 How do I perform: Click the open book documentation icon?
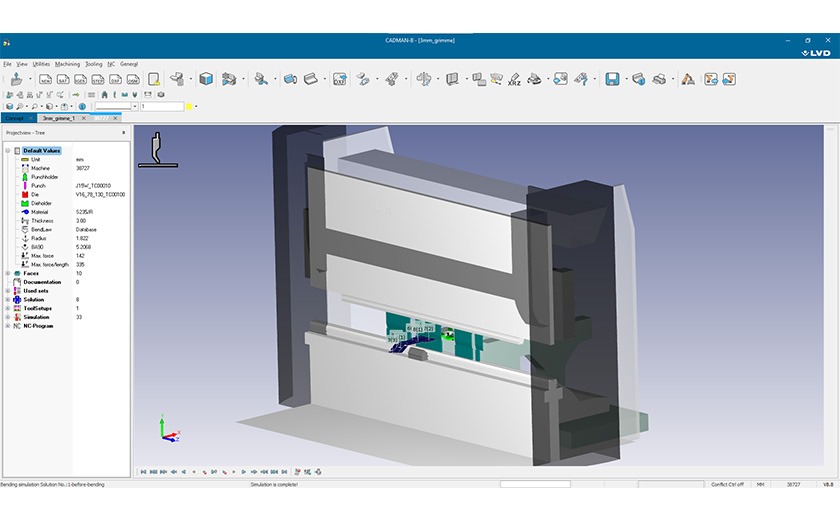[x=453, y=79]
